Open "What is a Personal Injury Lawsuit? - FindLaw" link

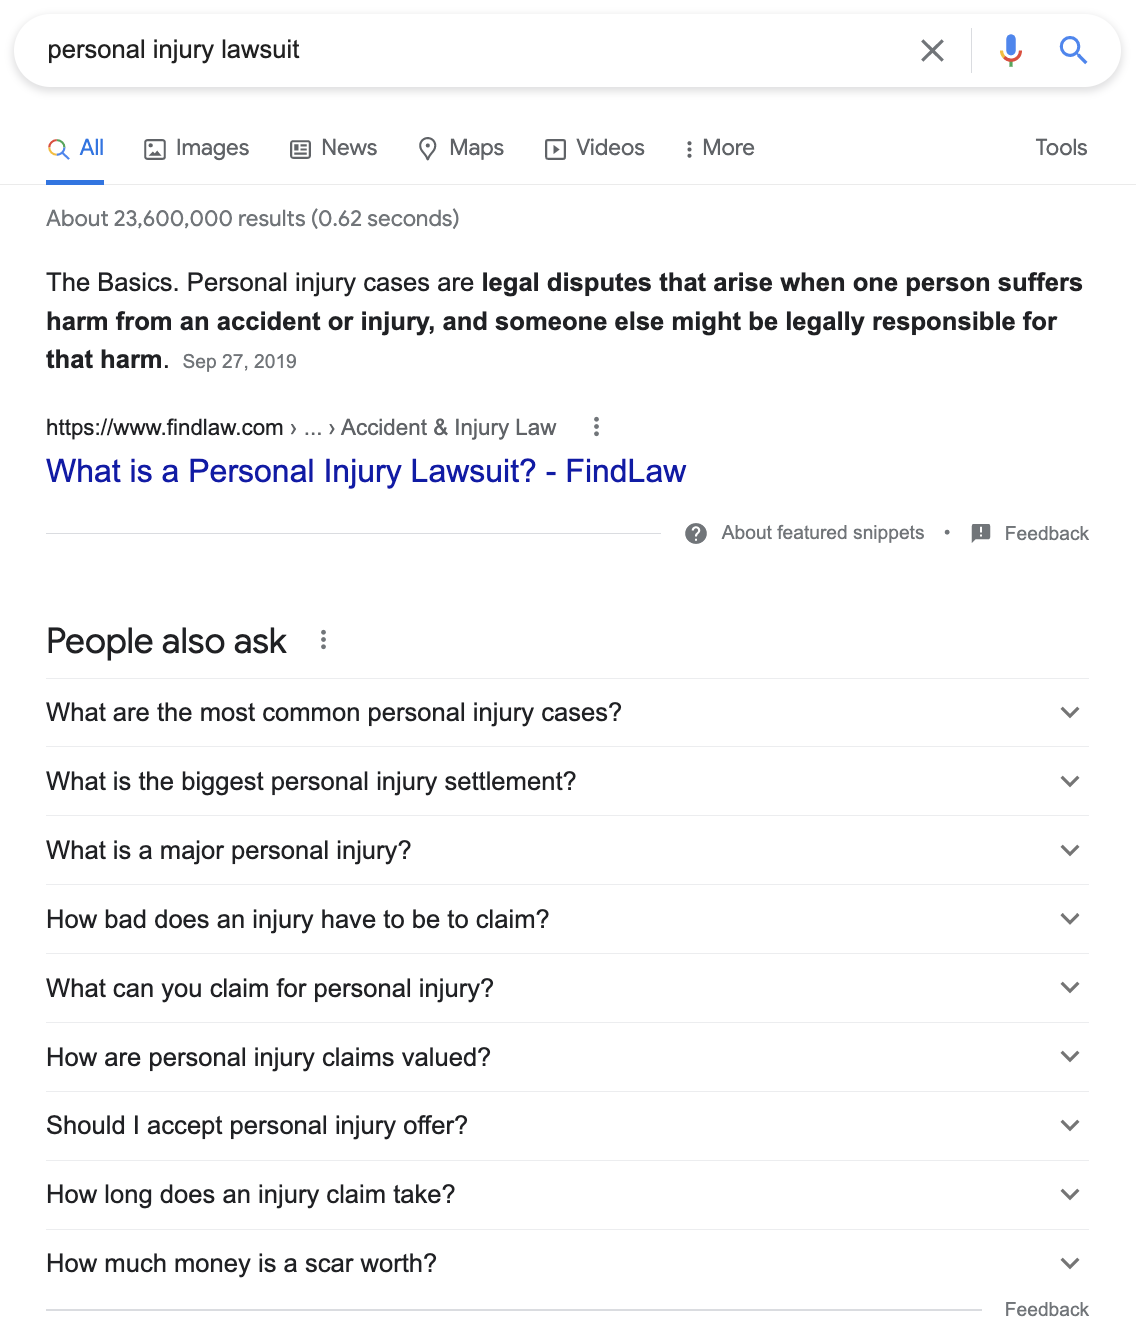click(366, 471)
